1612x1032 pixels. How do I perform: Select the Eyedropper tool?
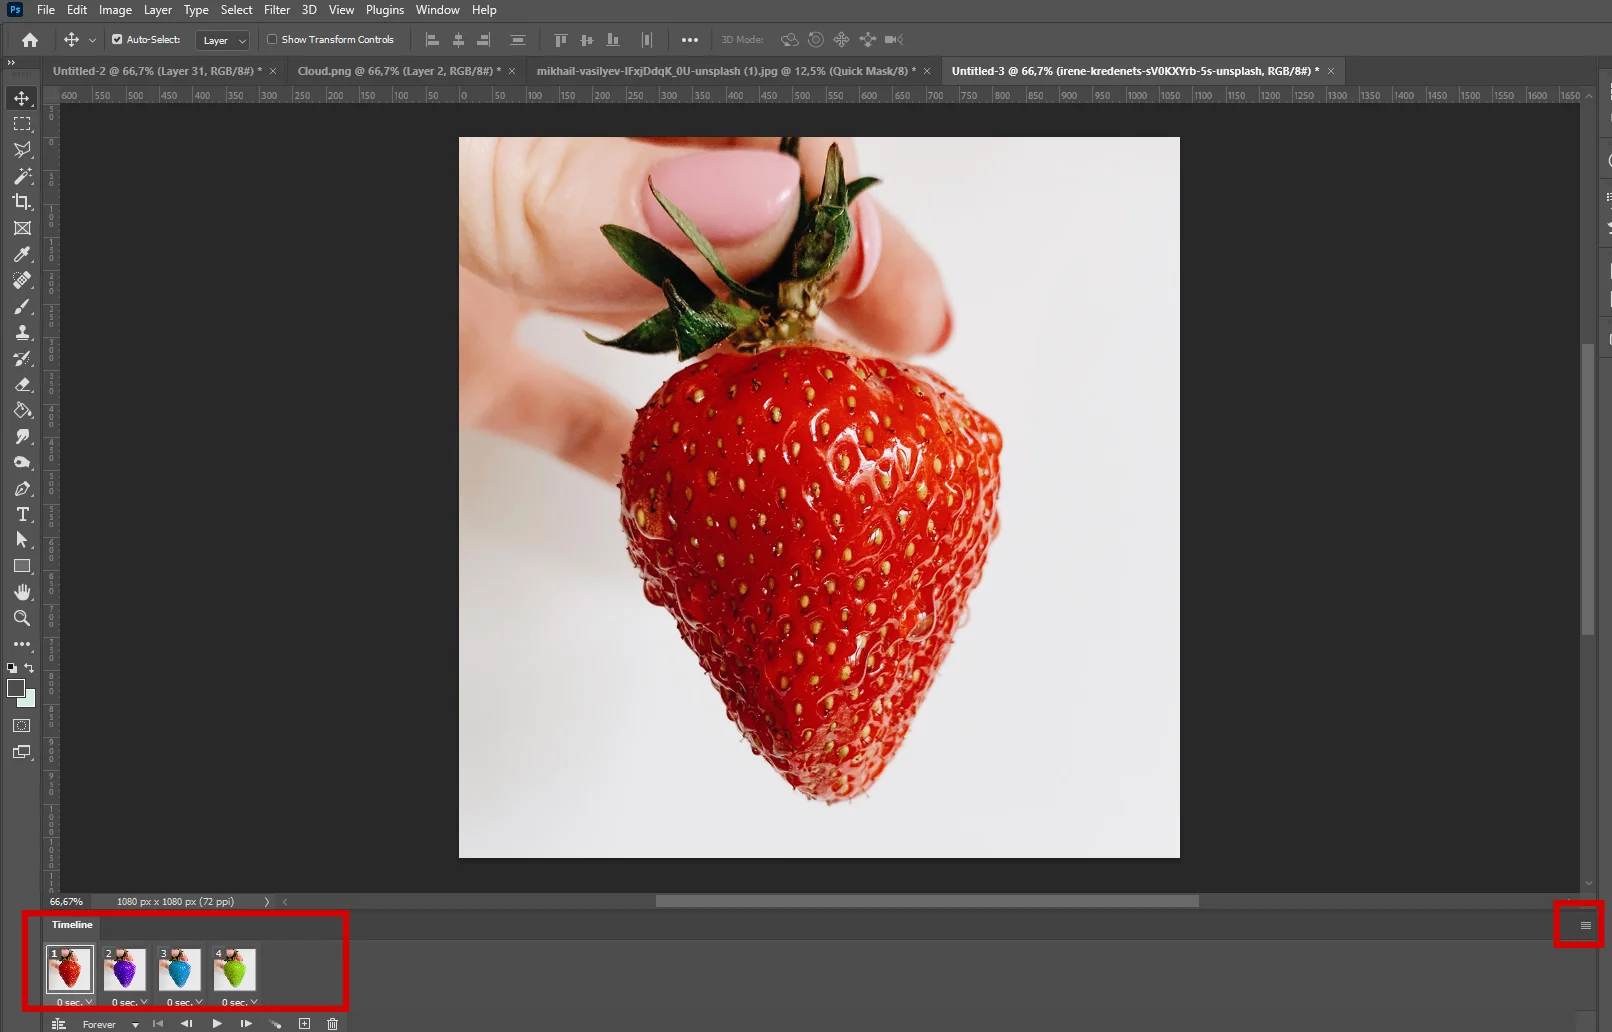(22, 254)
